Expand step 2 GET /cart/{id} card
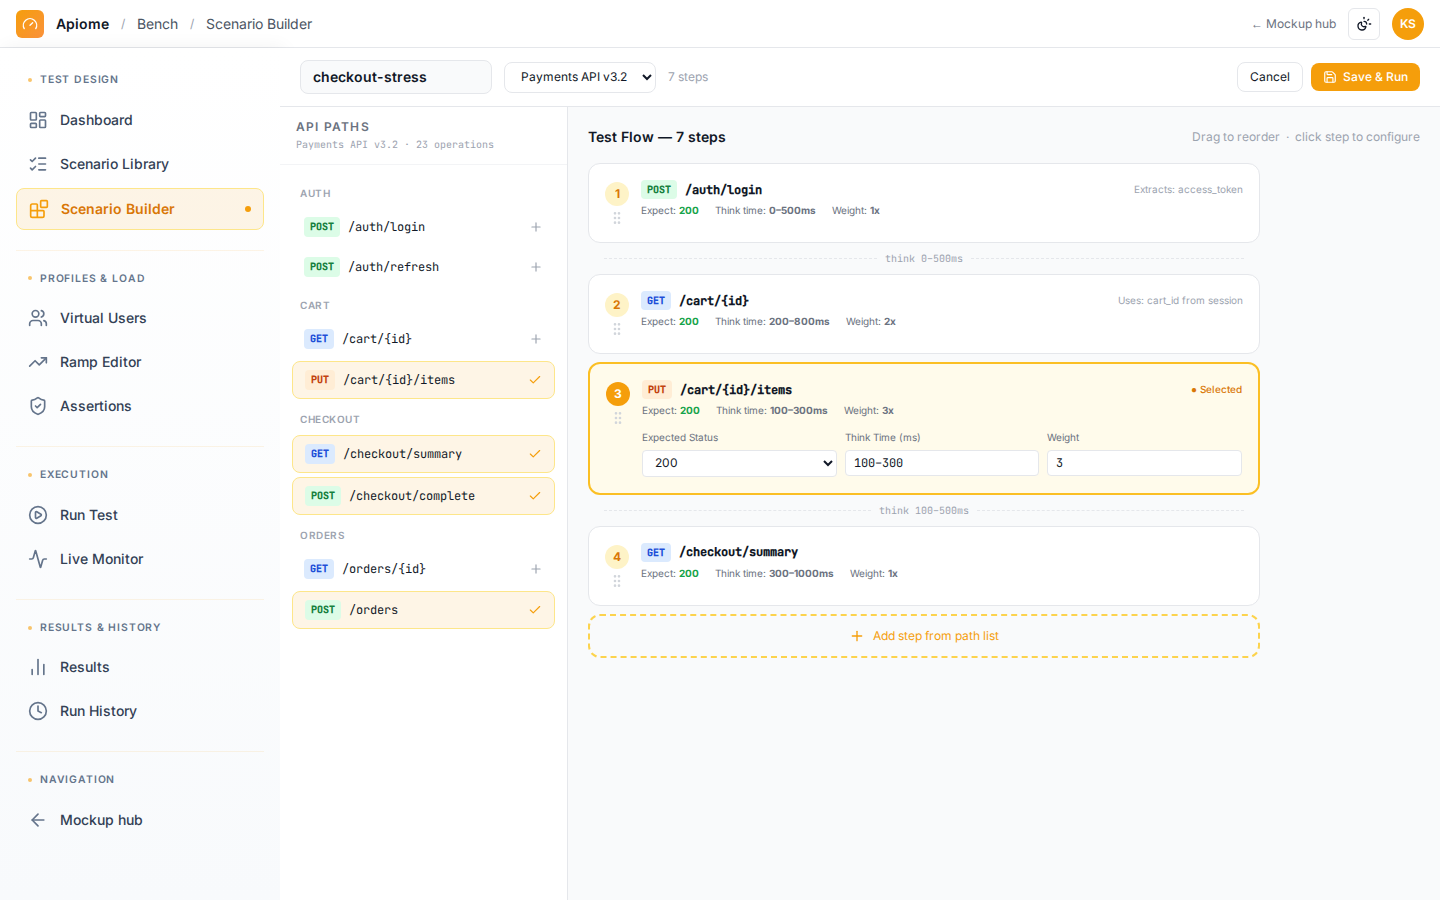1440x900 pixels. [x=923, y=314]
